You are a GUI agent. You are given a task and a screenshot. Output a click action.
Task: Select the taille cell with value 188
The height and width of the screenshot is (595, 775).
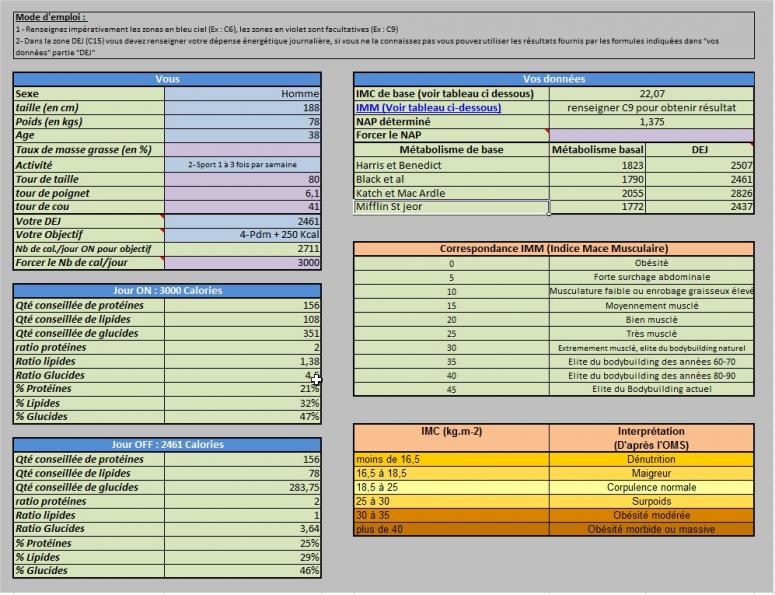[x=243, y=108]
